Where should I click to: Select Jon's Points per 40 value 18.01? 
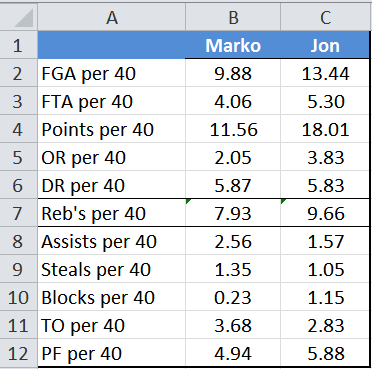(325, 129)
